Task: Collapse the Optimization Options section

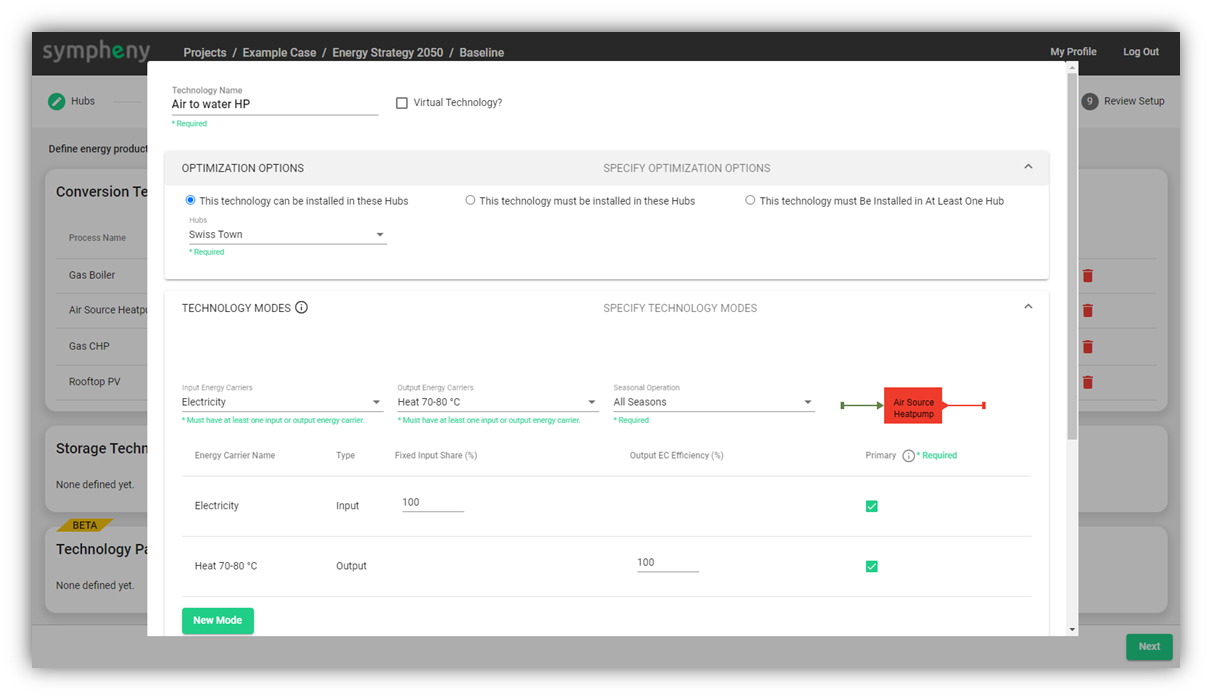Action: (1028, 167)
